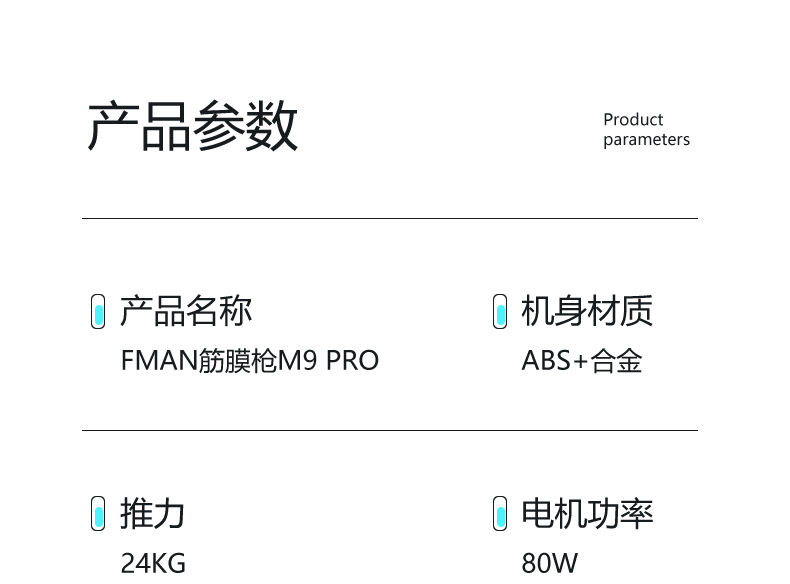
Task: Click the pill icon beside 机身材质
Action: [500, 311]
